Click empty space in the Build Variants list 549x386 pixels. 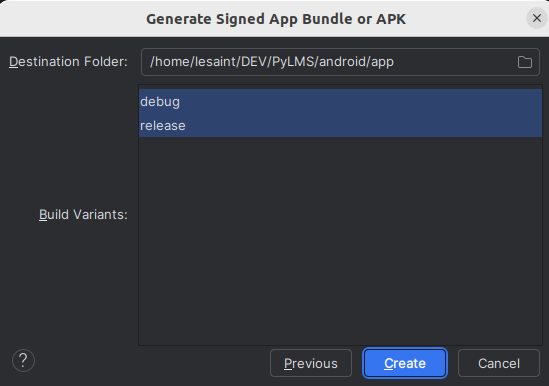[x=340, y=242]
